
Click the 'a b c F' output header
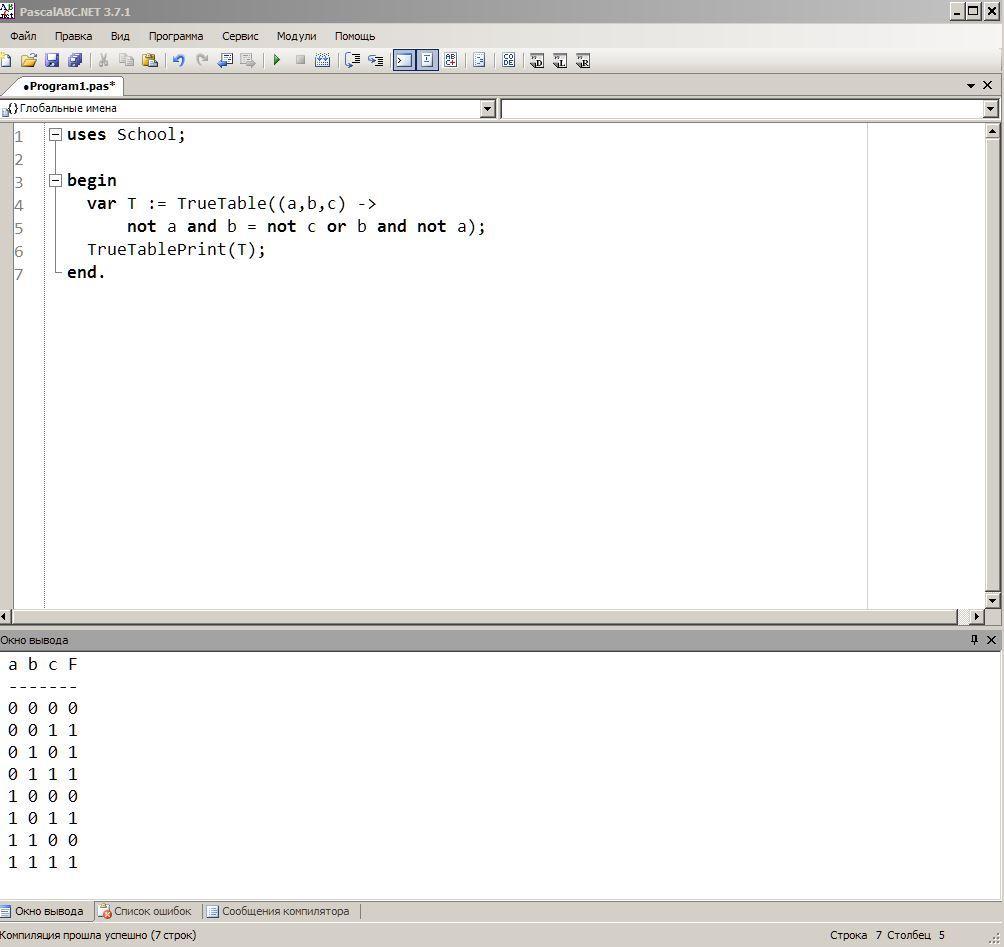pos(42,665)
